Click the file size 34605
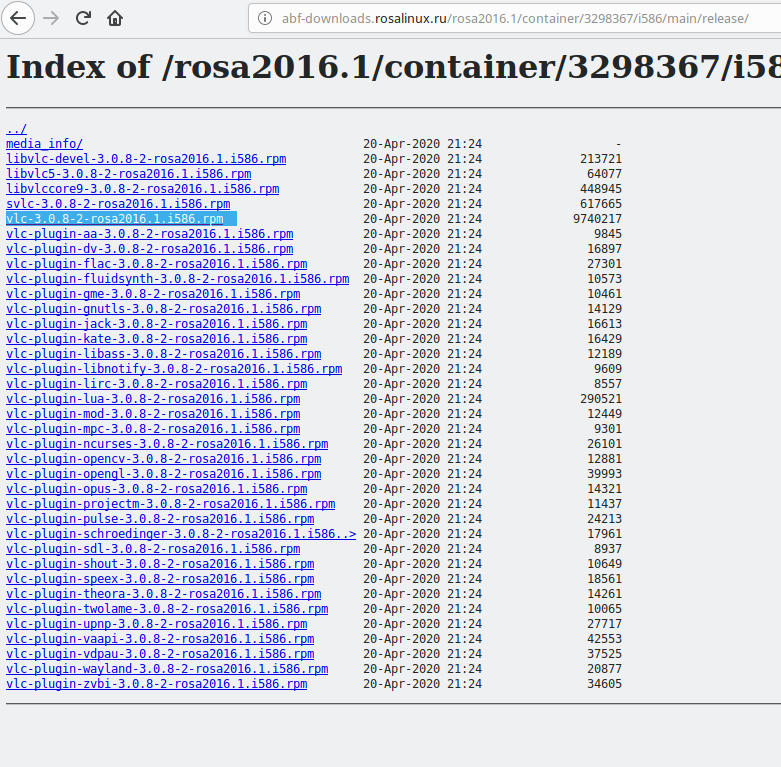This screenshot has height=767, width=781. click(x=604, y=683)
